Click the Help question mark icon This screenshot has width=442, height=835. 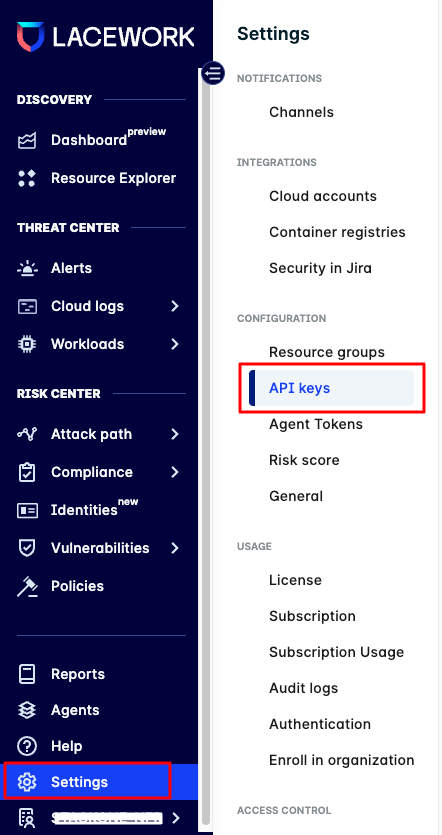pyautogui.click(x=27, y=746)
